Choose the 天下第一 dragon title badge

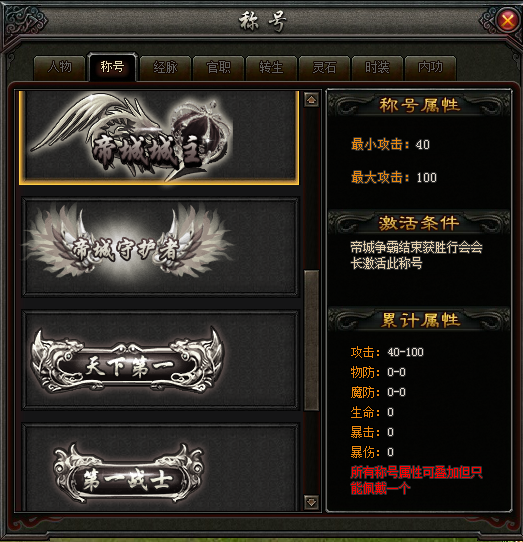[160, 360]
